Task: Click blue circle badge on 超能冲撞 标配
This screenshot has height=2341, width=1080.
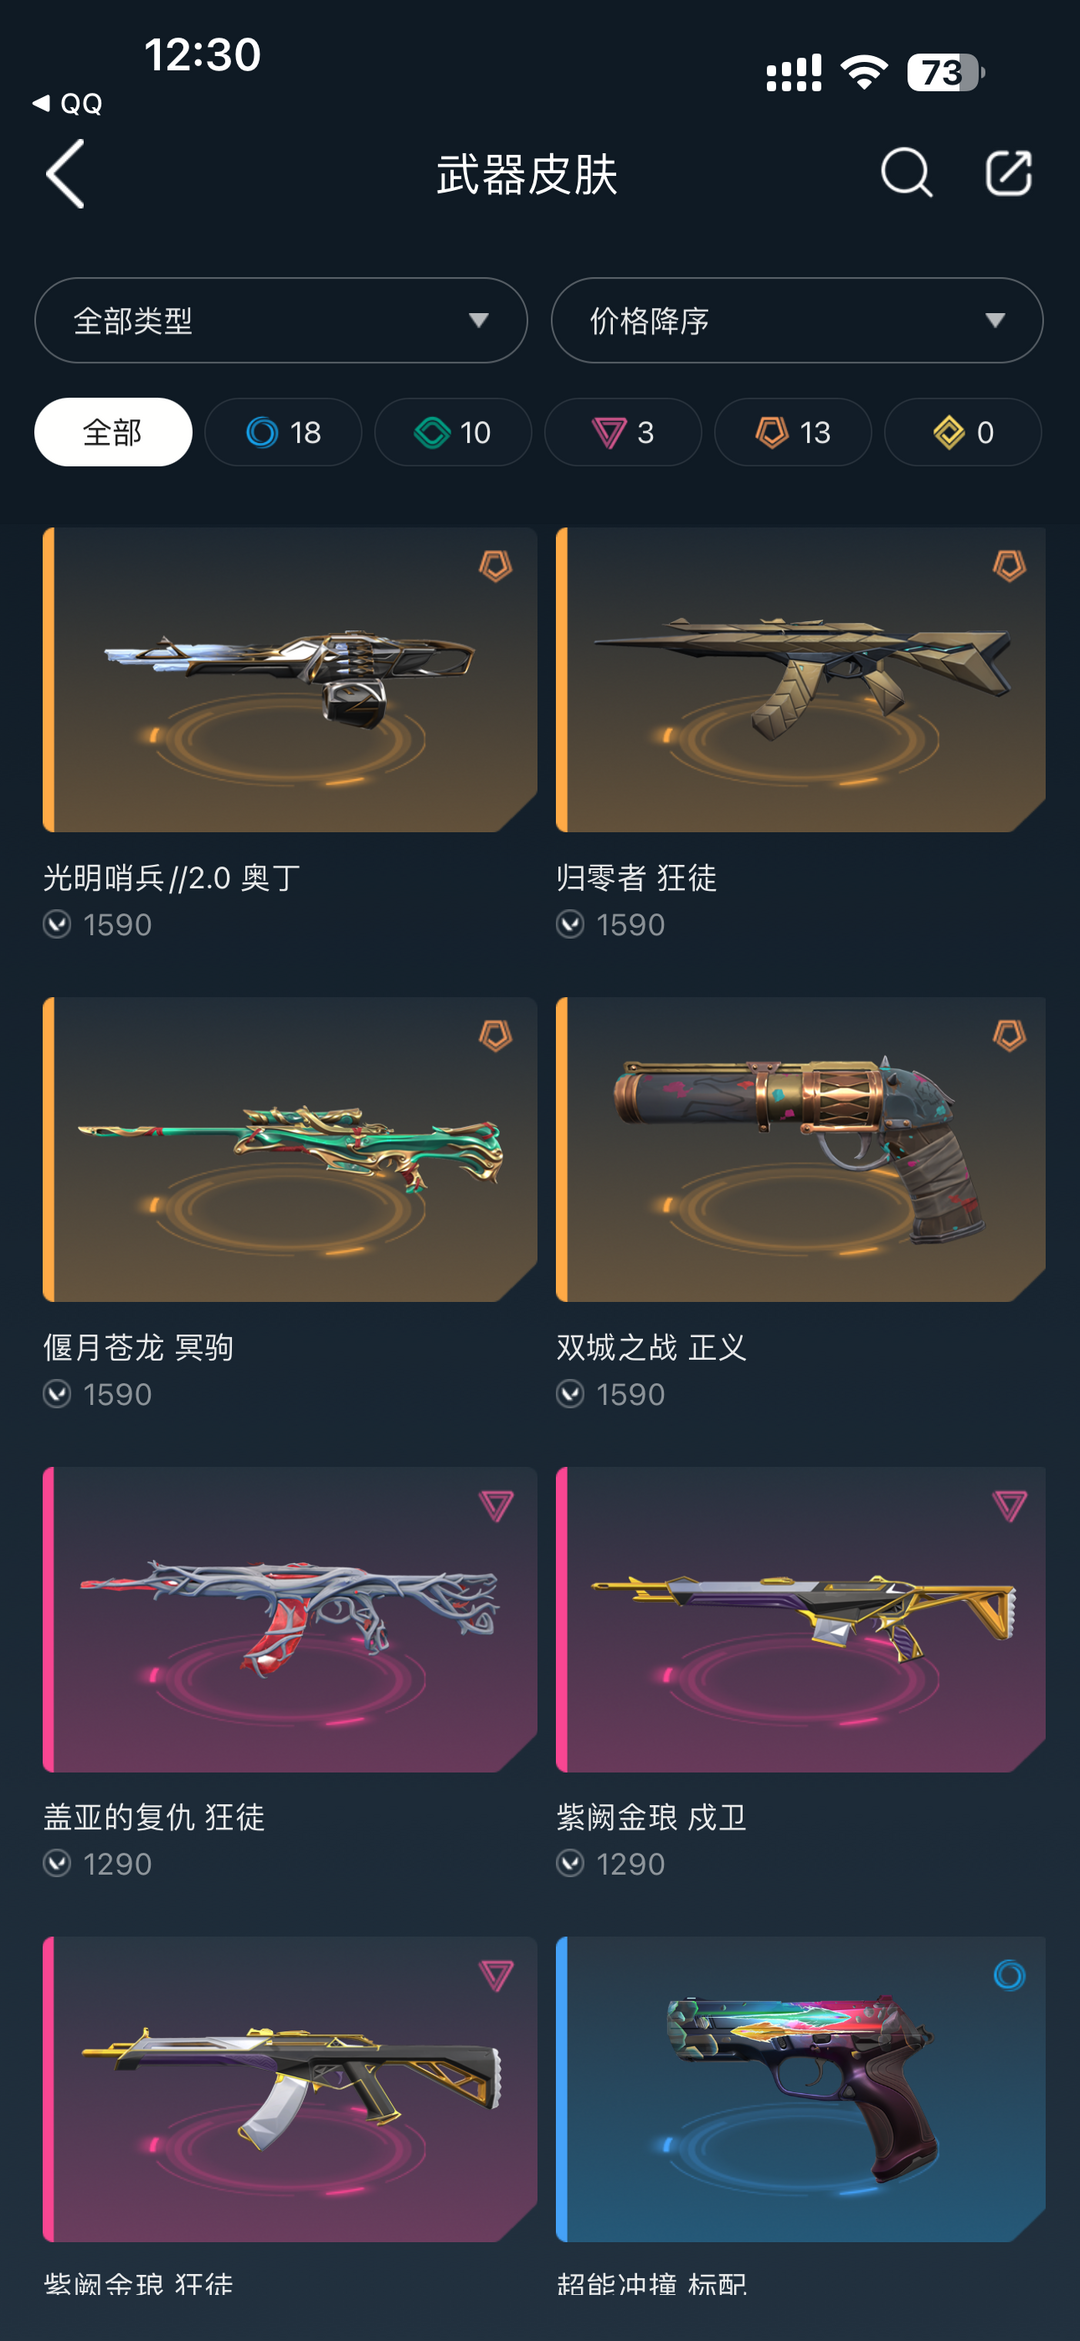Action: pyautogui.click(x=1009, y=1975)
